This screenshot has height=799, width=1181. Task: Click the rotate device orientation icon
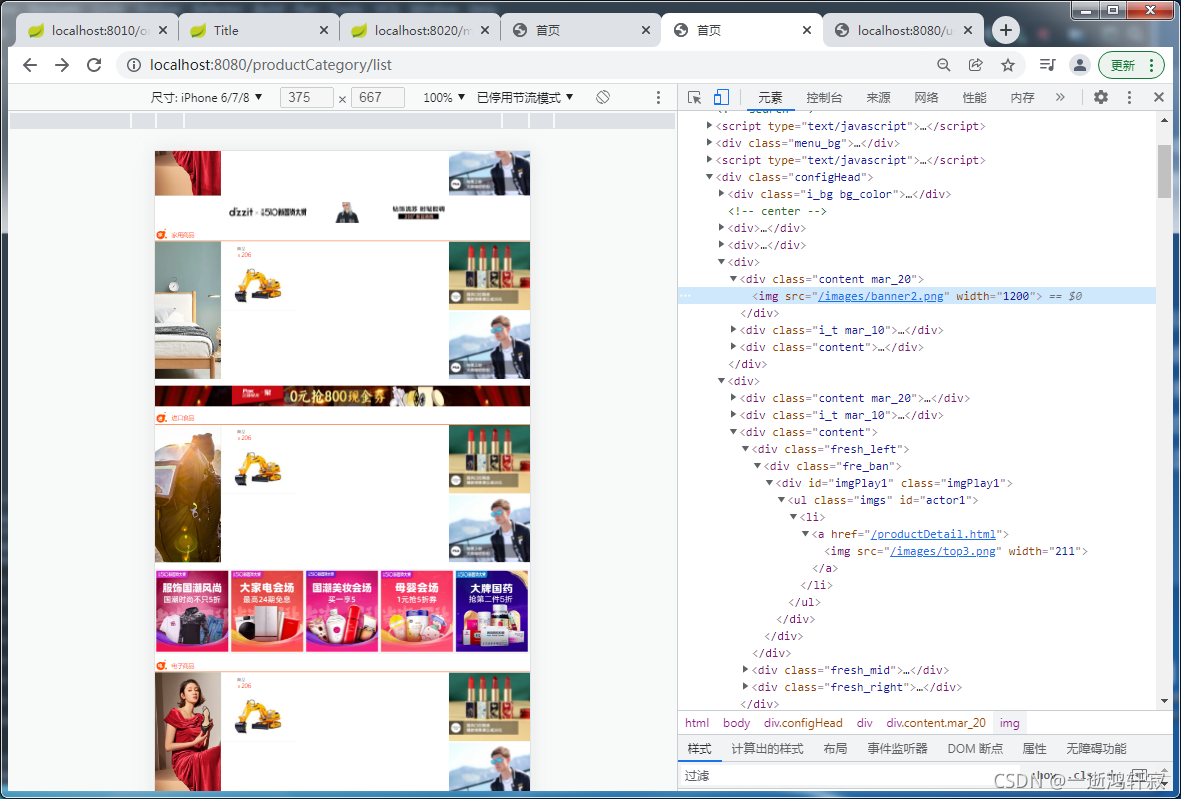[x=603, y=97]
